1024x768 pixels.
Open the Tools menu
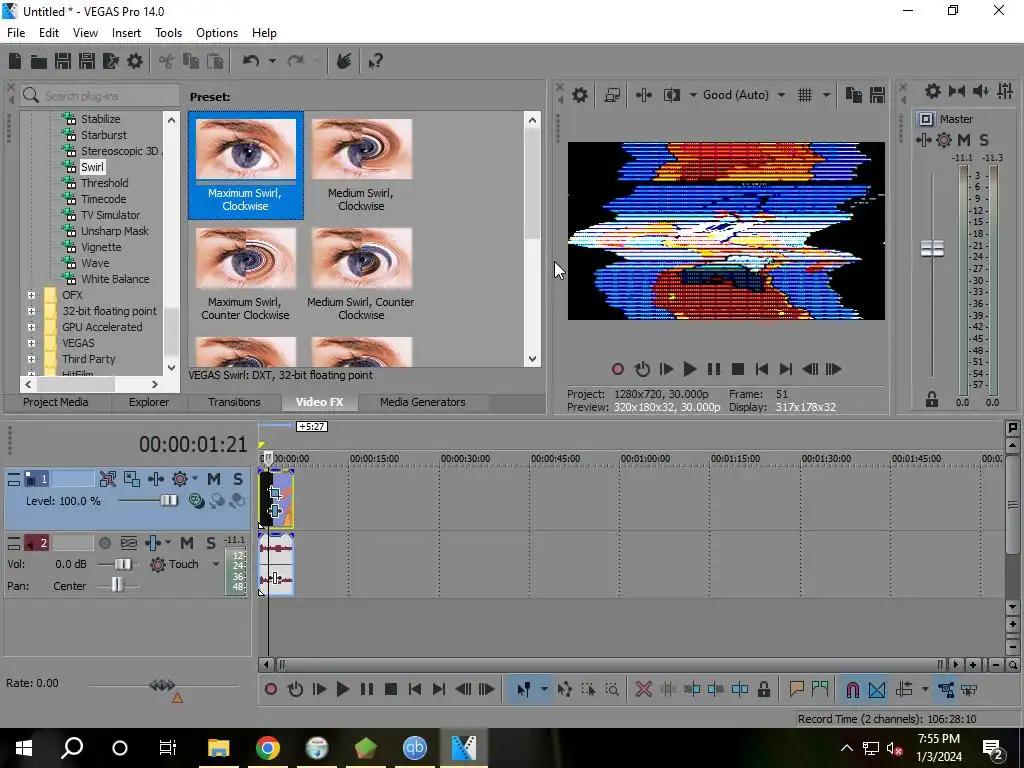pyautogui.click(x=168, y=33)
